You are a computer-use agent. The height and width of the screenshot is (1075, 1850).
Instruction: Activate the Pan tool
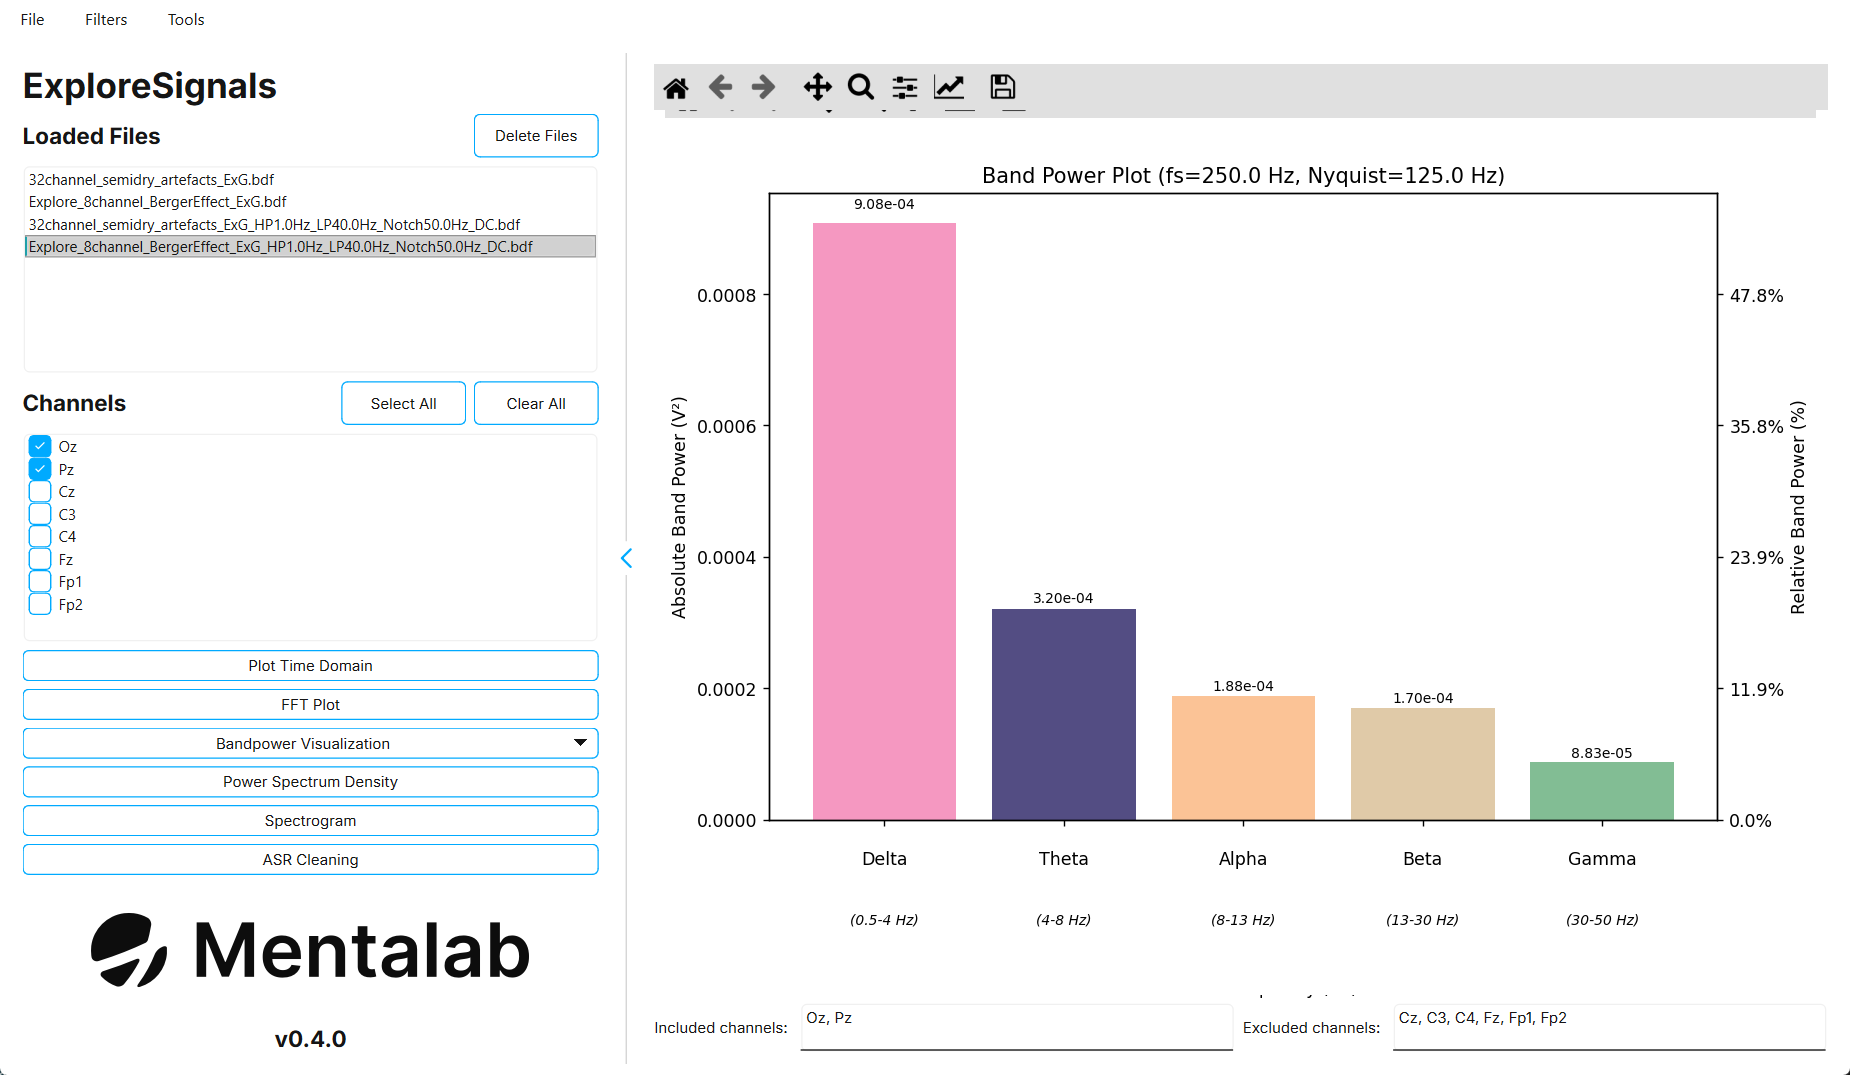point(818,87)
